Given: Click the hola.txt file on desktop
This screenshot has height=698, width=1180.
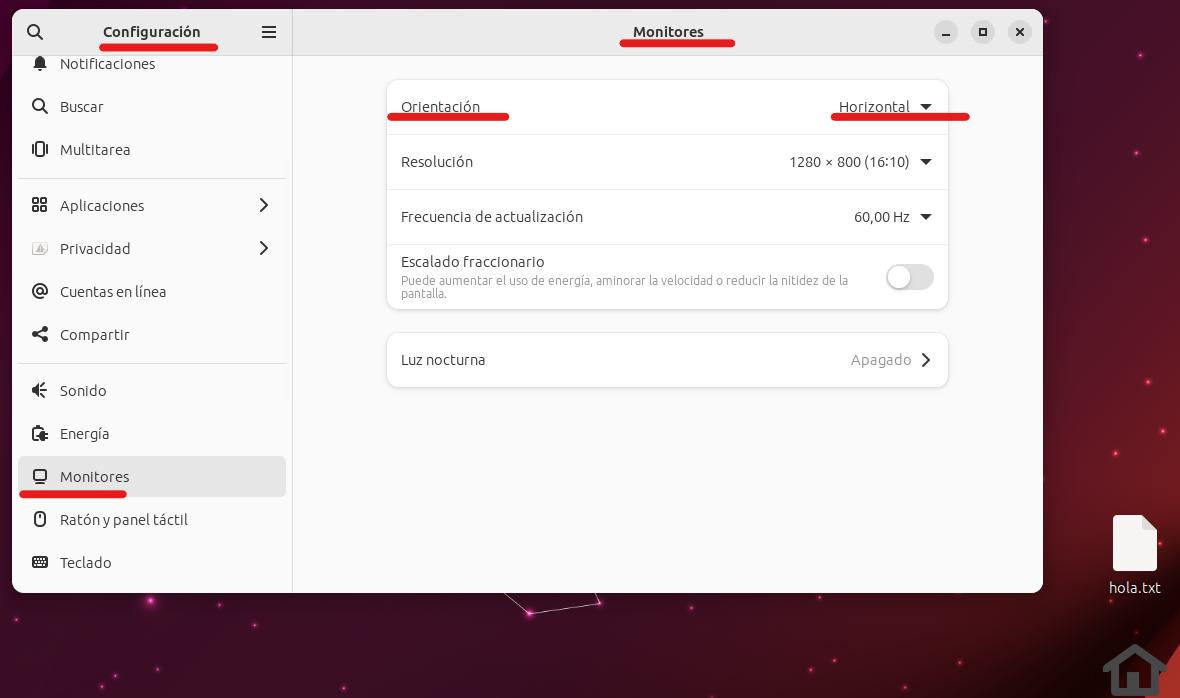Looking at the screenshot, I should point(1134,555).
